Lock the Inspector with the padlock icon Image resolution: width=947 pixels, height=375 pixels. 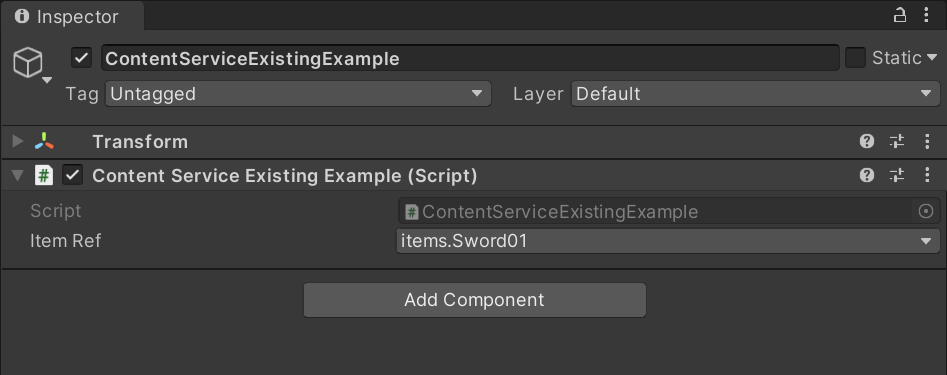pyautogui.click(x=900, y=15)
